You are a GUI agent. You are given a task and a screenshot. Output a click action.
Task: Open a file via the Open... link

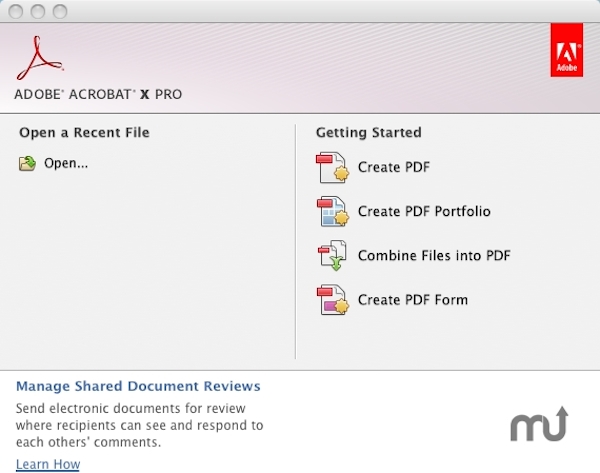coord(66,163)
